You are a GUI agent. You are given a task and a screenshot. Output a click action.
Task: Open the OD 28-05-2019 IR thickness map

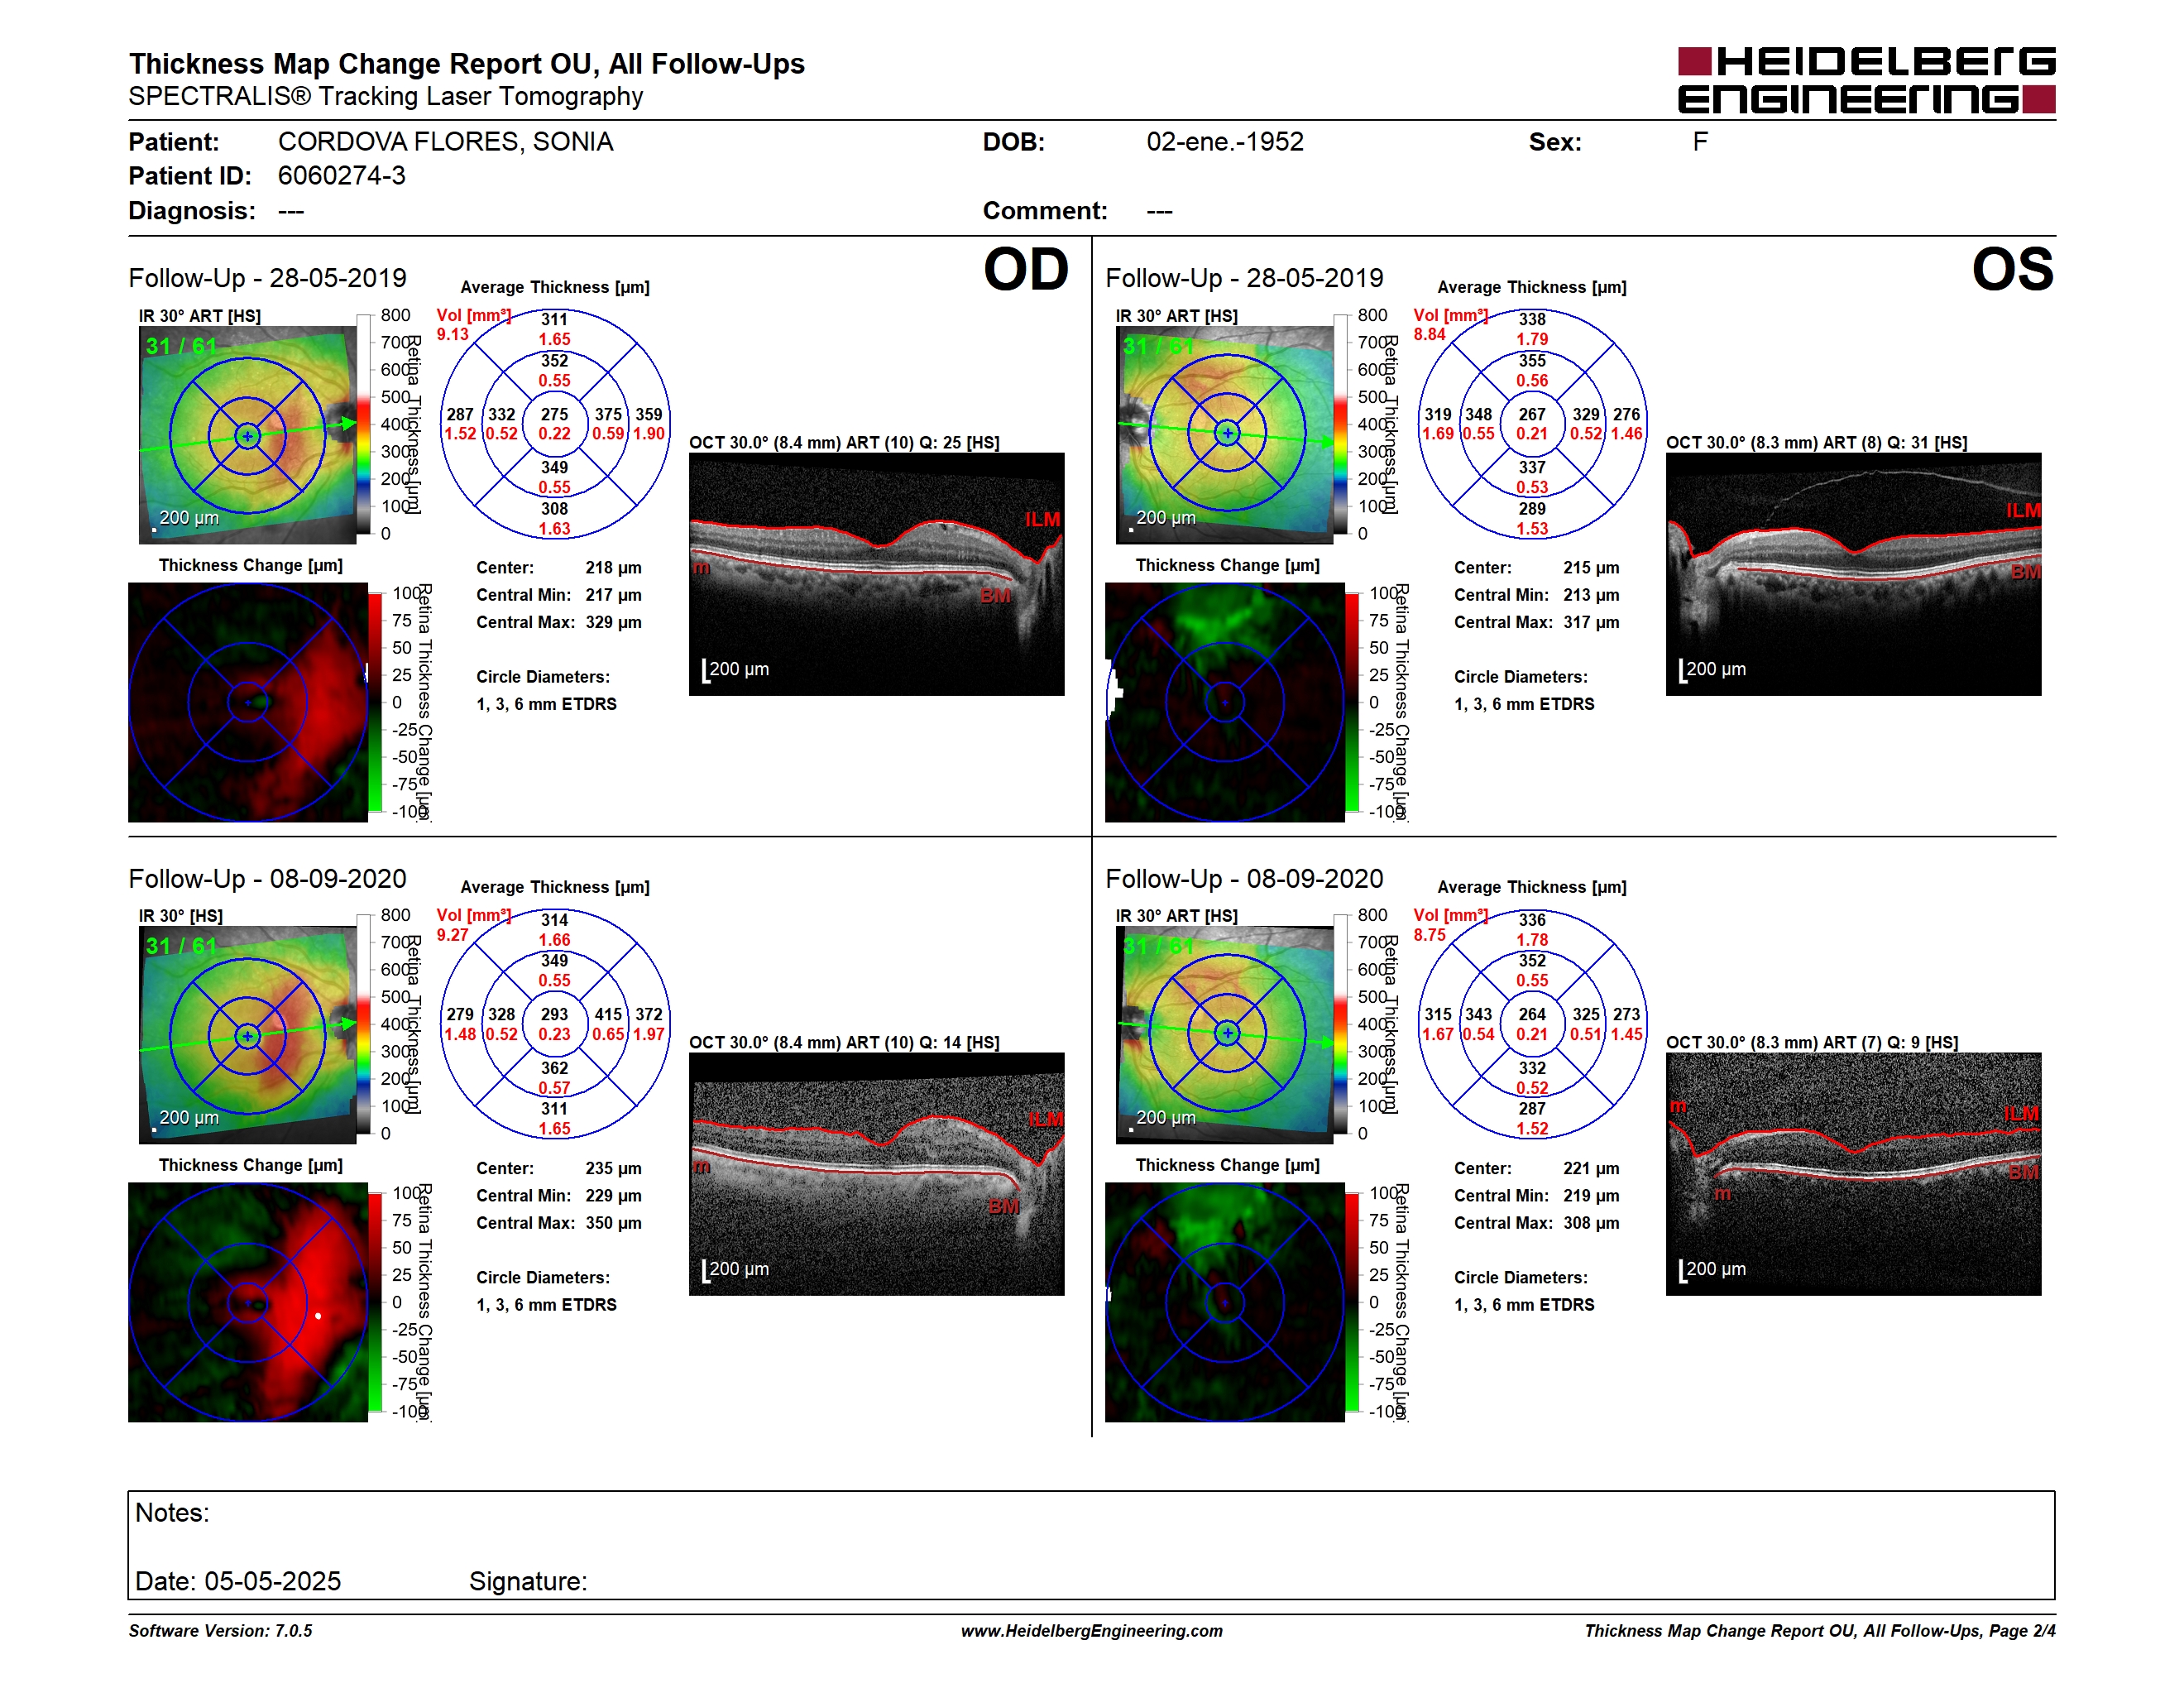click(x=248, y=435)
